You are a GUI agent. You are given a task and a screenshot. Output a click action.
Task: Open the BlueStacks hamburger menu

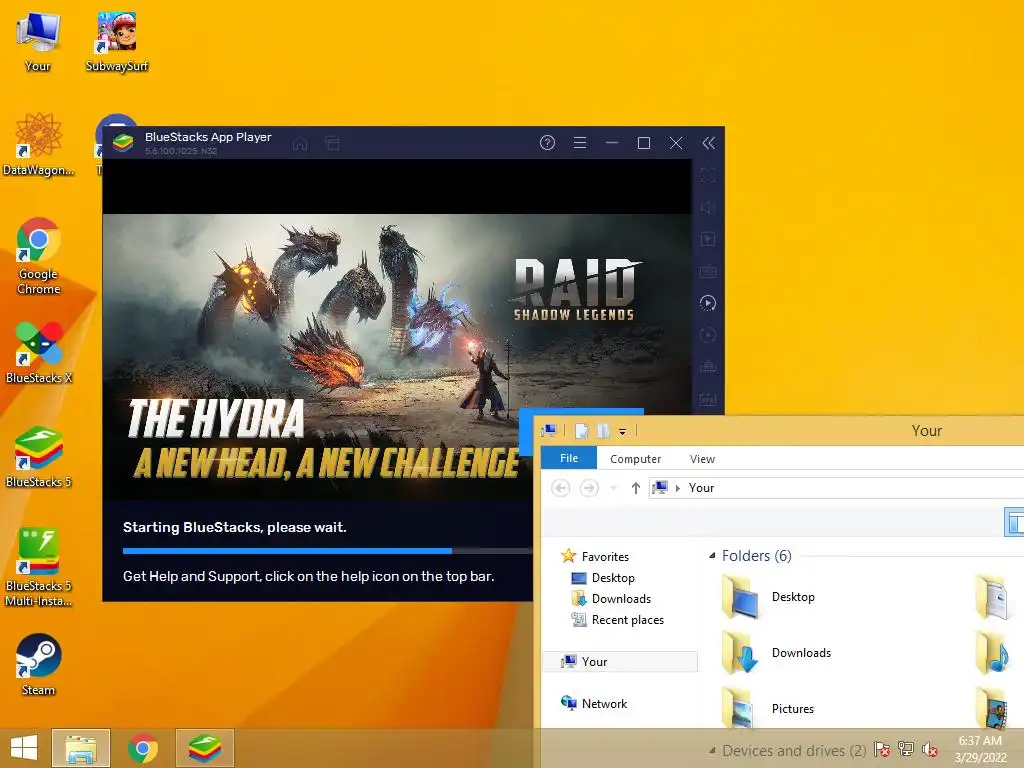pos(579,142)
